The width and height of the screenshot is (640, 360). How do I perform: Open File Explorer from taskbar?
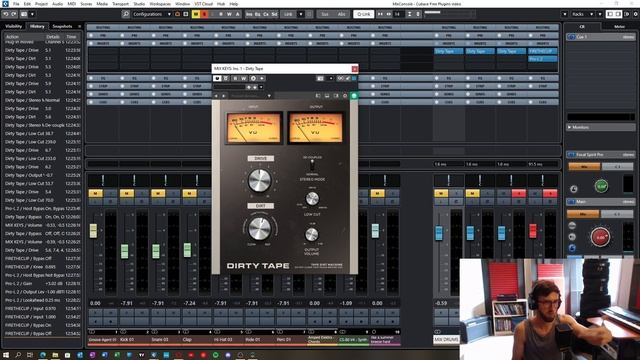(55, 355)
